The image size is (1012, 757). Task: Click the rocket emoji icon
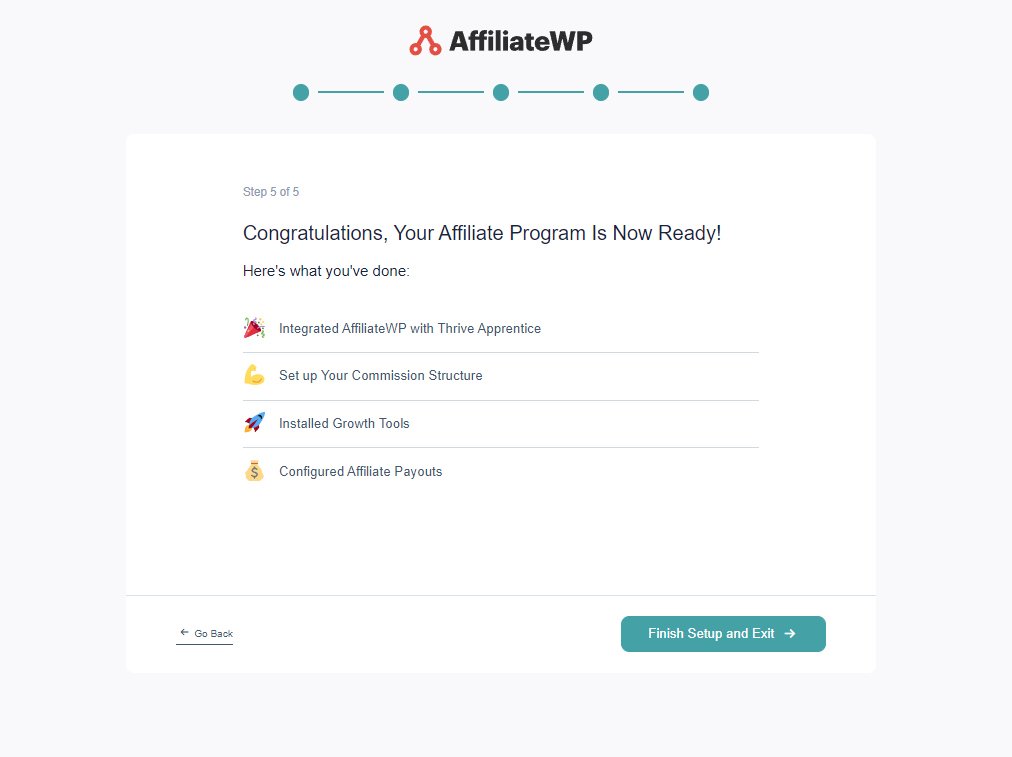[254, 423]
